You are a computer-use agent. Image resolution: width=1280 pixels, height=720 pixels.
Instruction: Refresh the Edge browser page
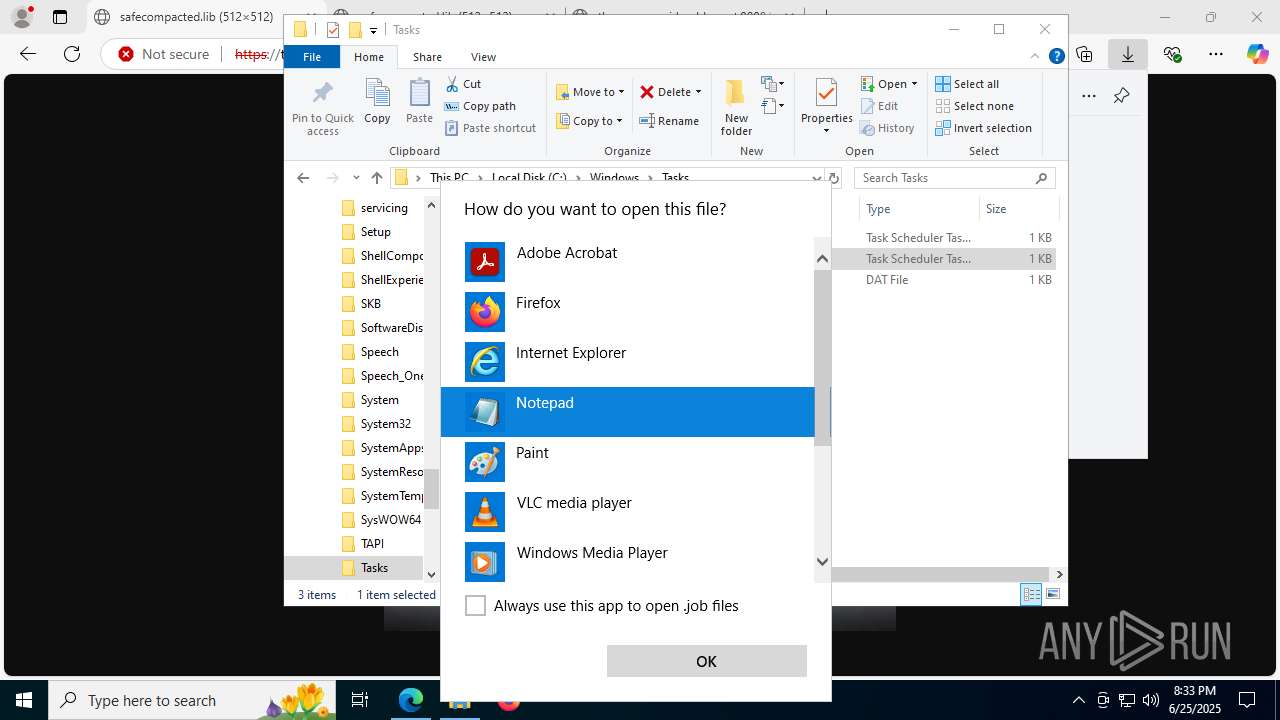[72, 54]
